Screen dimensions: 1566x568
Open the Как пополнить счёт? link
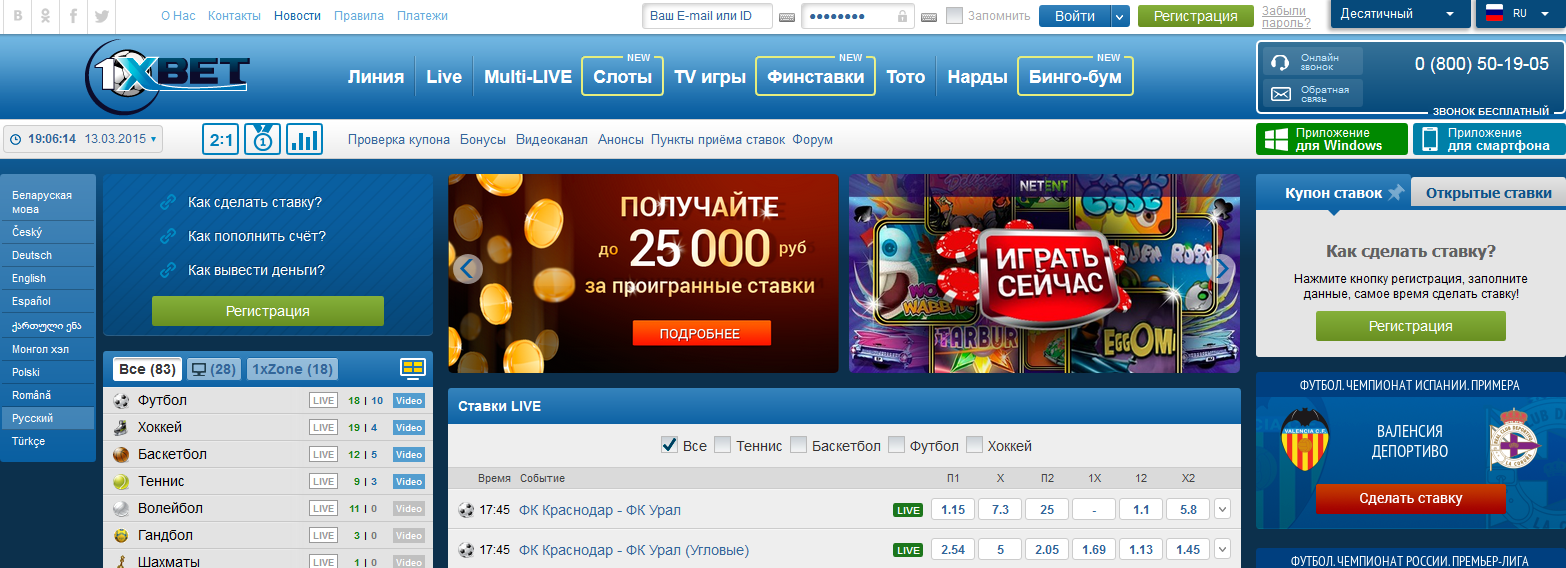pos(257,236)
